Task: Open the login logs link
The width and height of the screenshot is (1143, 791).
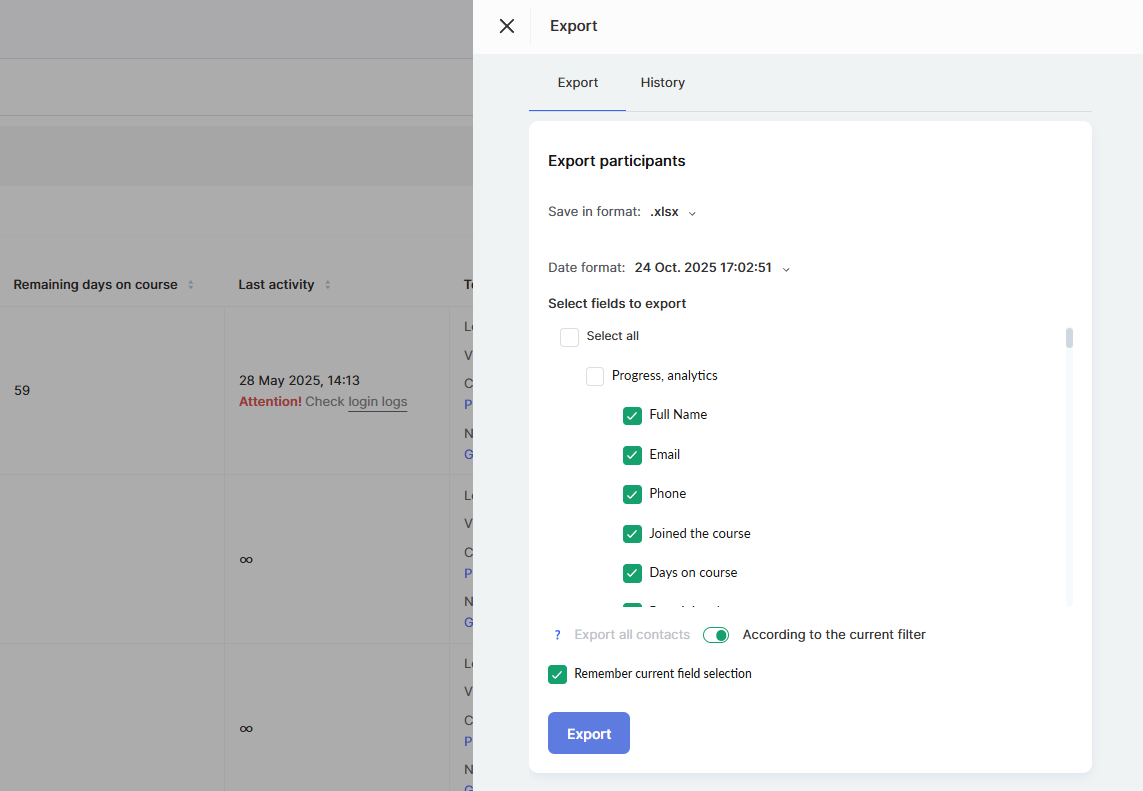Action: [x=377, y=402]
